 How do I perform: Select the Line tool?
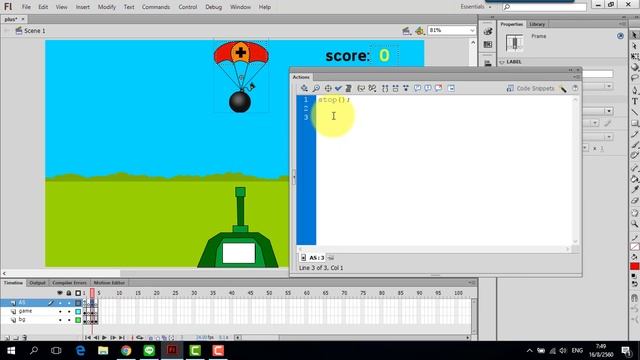tap(634, 112)
